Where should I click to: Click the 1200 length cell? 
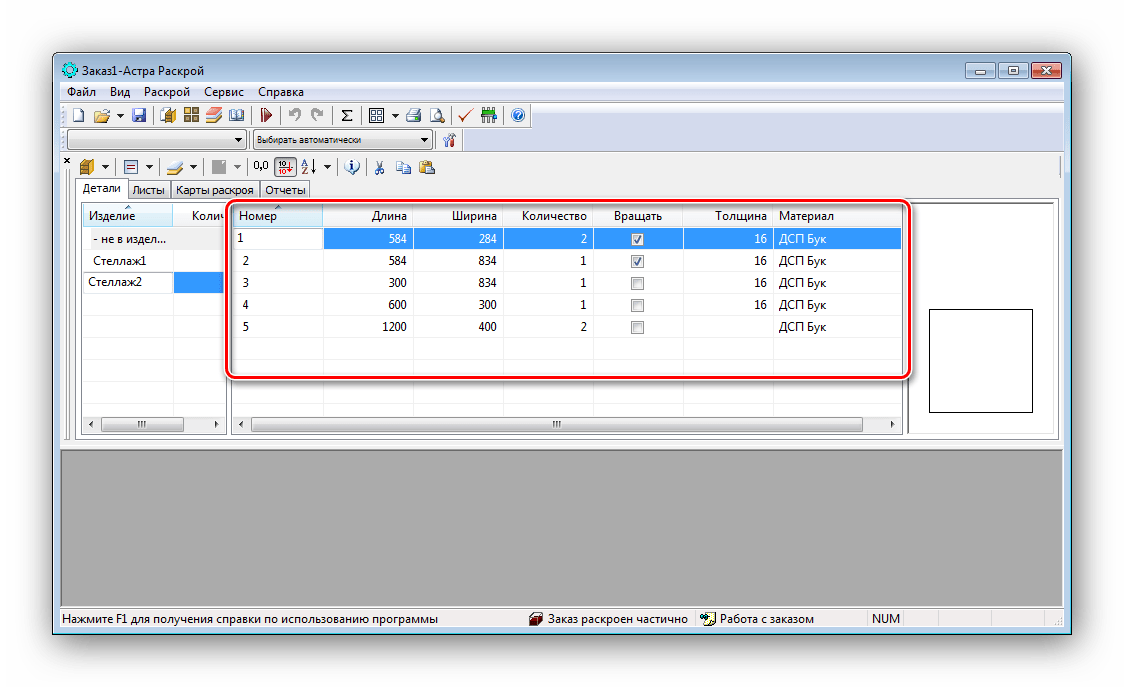click(368, 327)
